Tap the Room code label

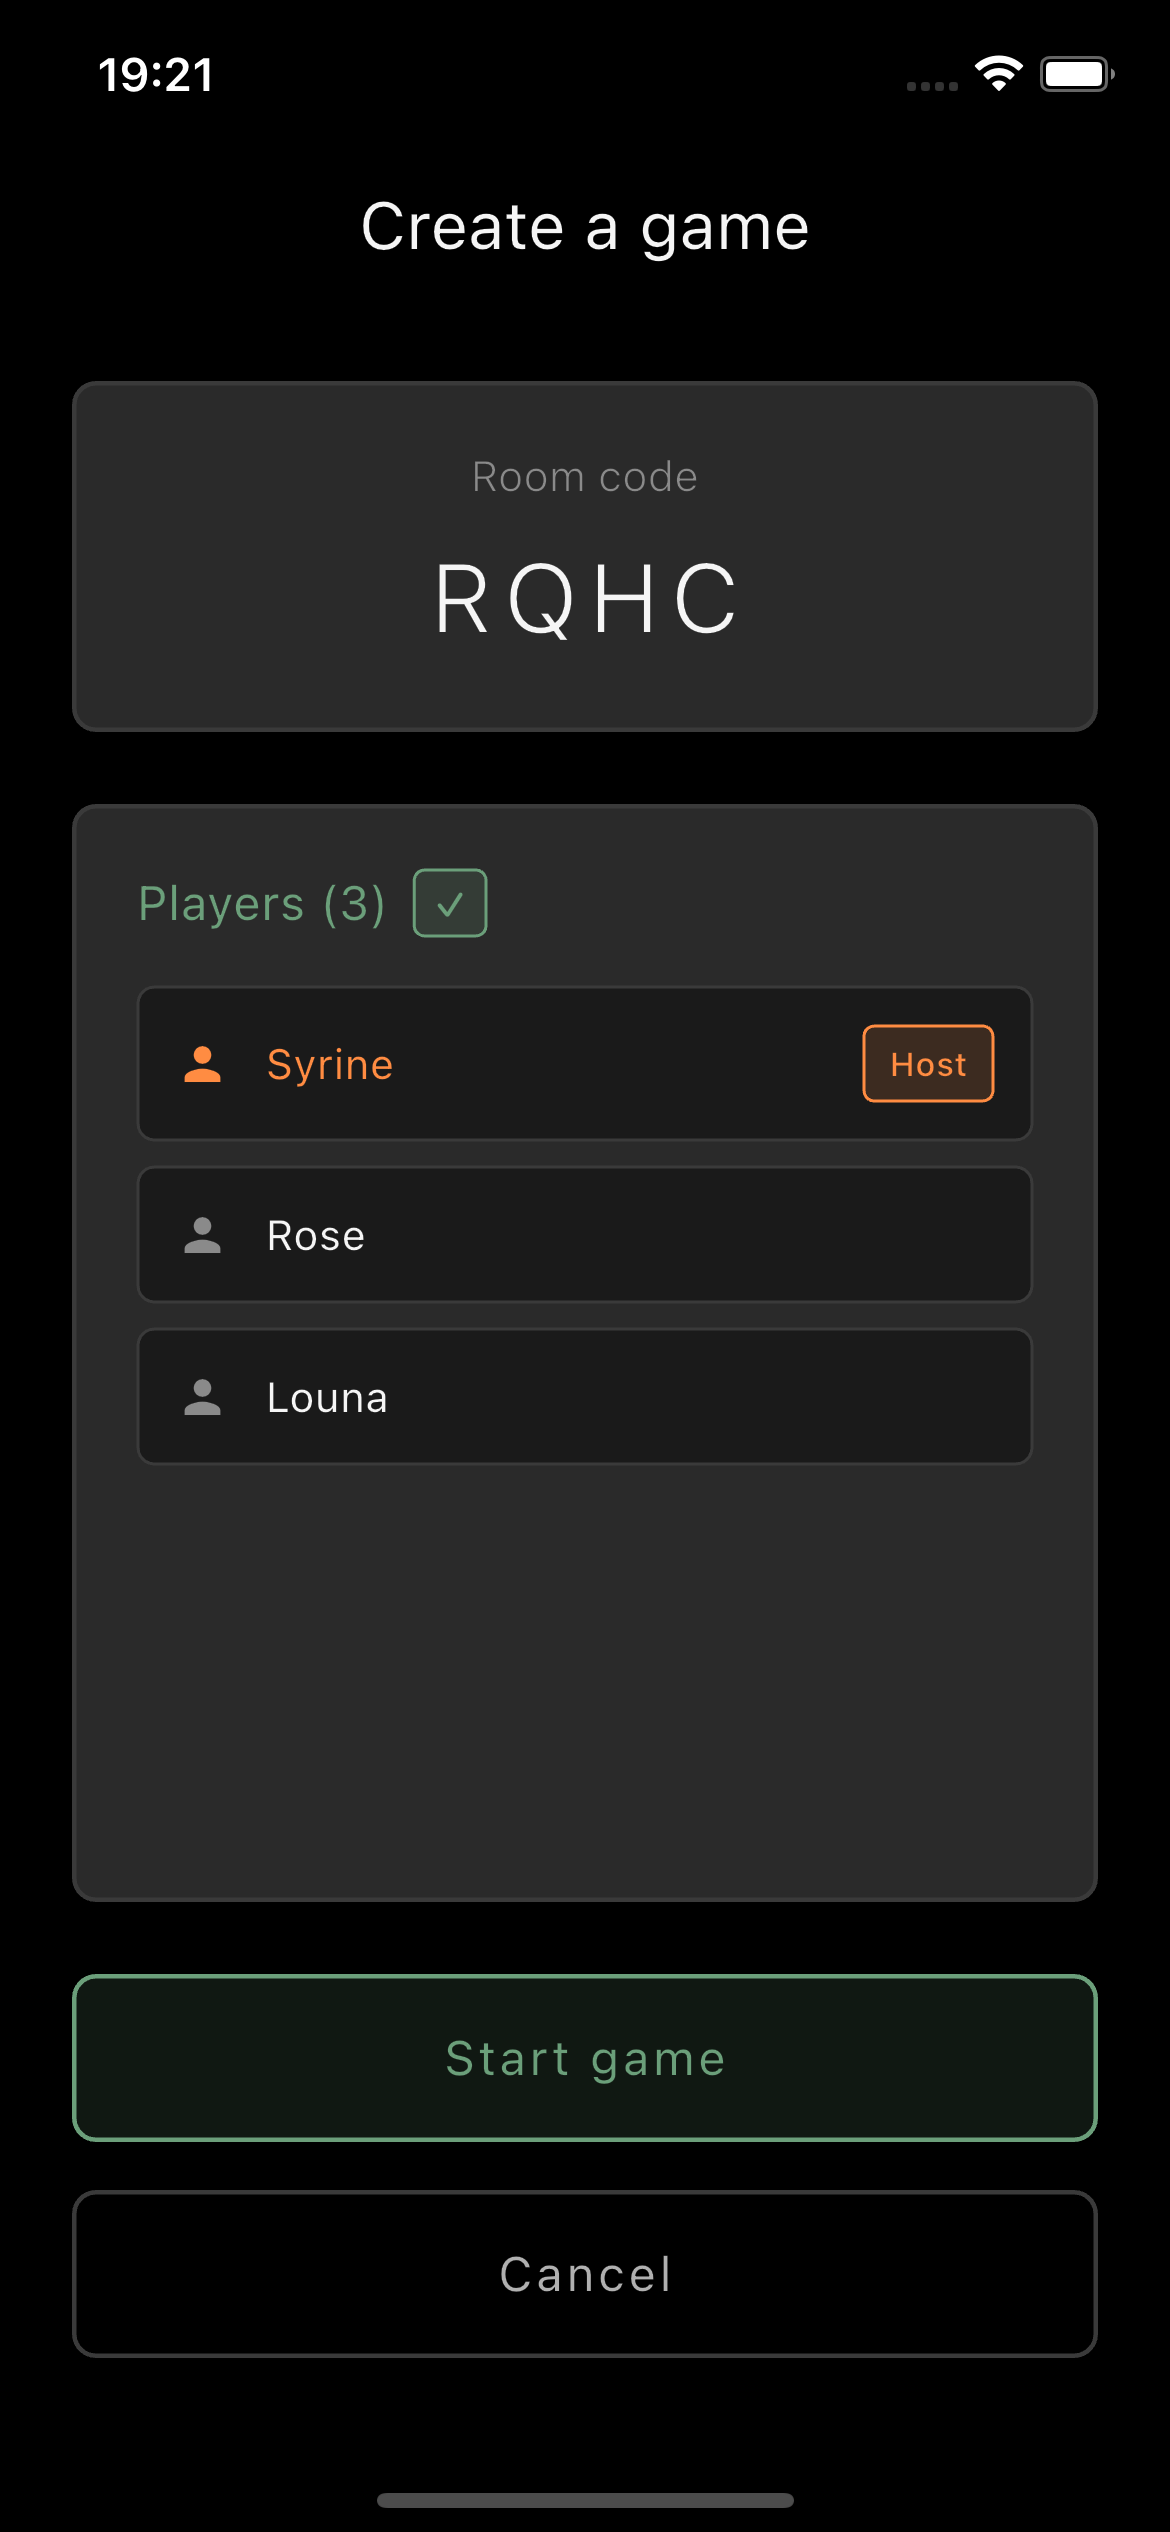coord(585,477)
